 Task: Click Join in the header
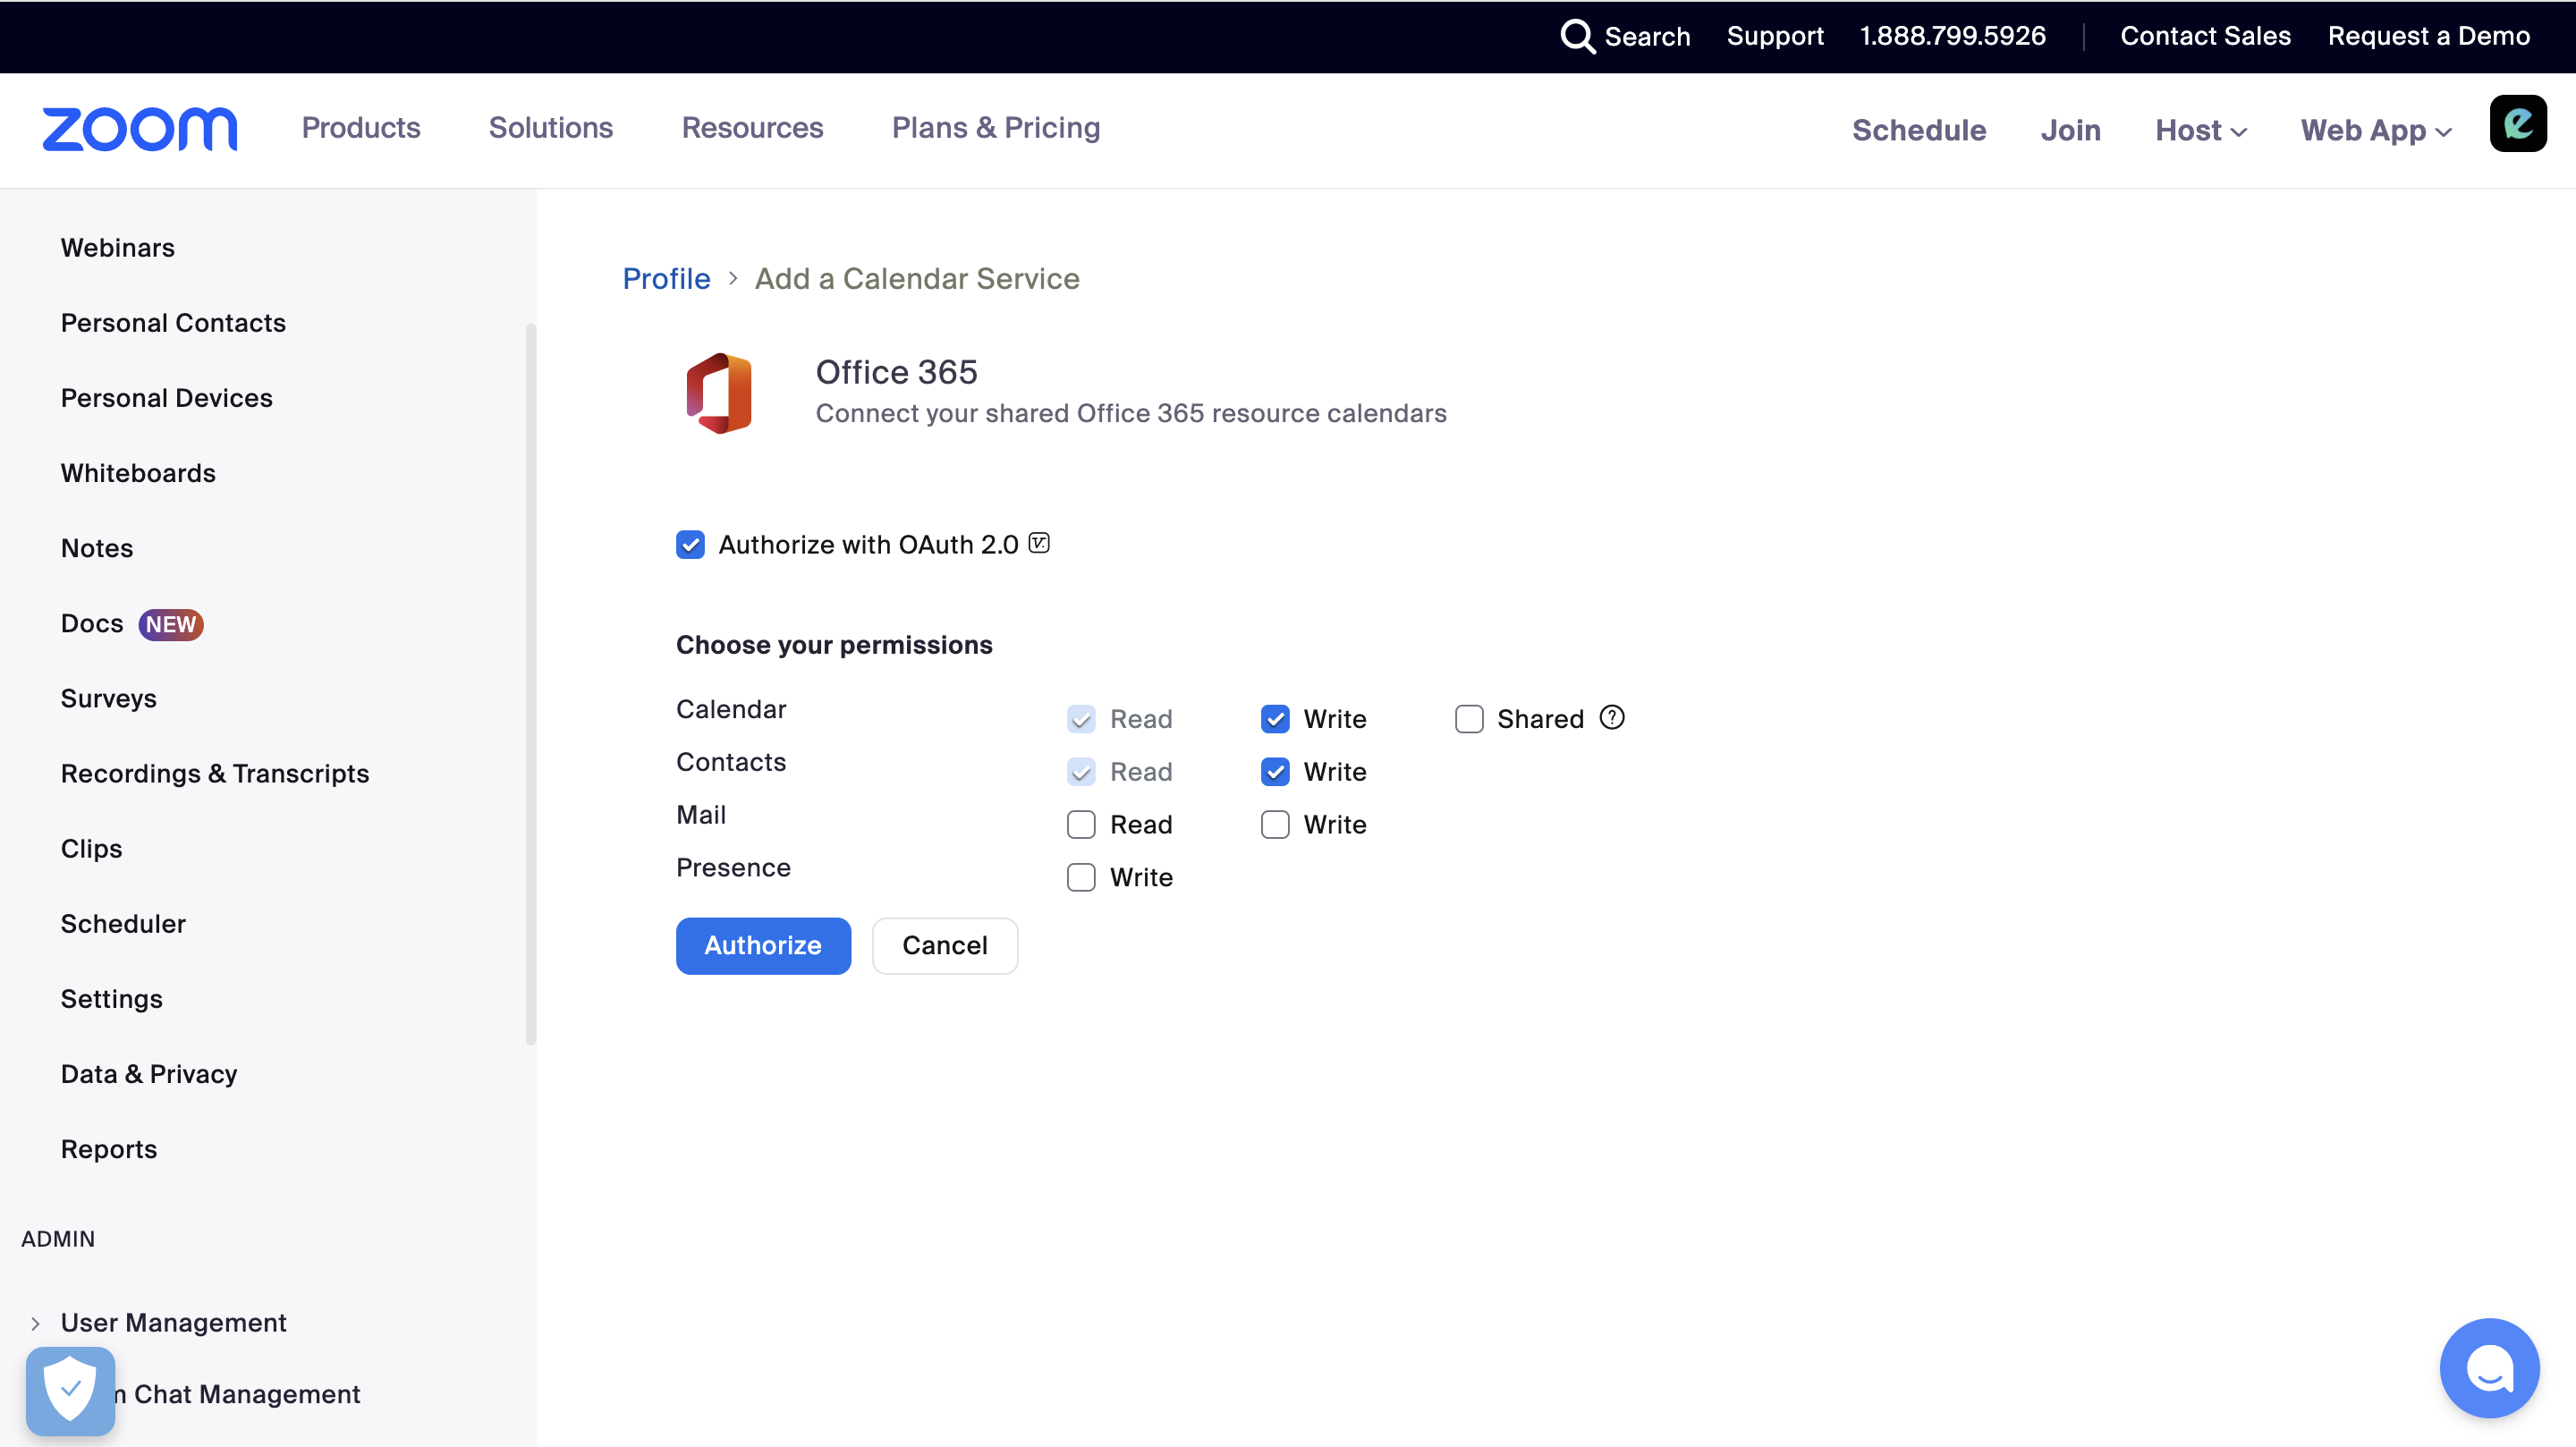pos(2070,130)
